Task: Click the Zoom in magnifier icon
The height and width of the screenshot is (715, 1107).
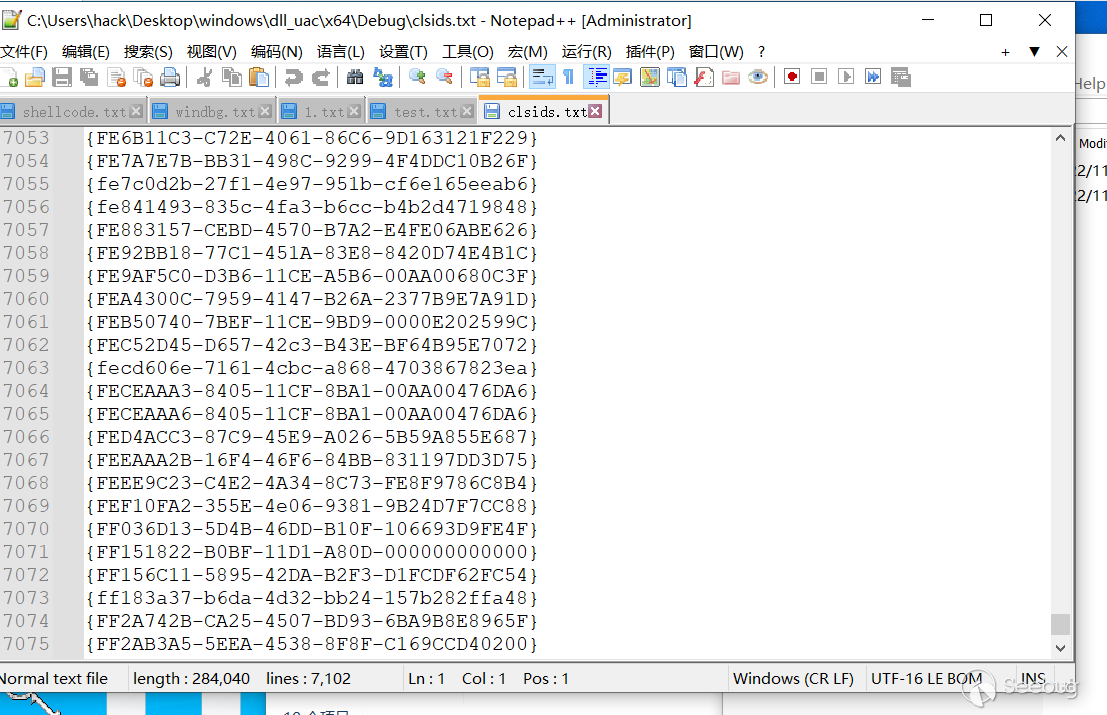Action: 417,77
